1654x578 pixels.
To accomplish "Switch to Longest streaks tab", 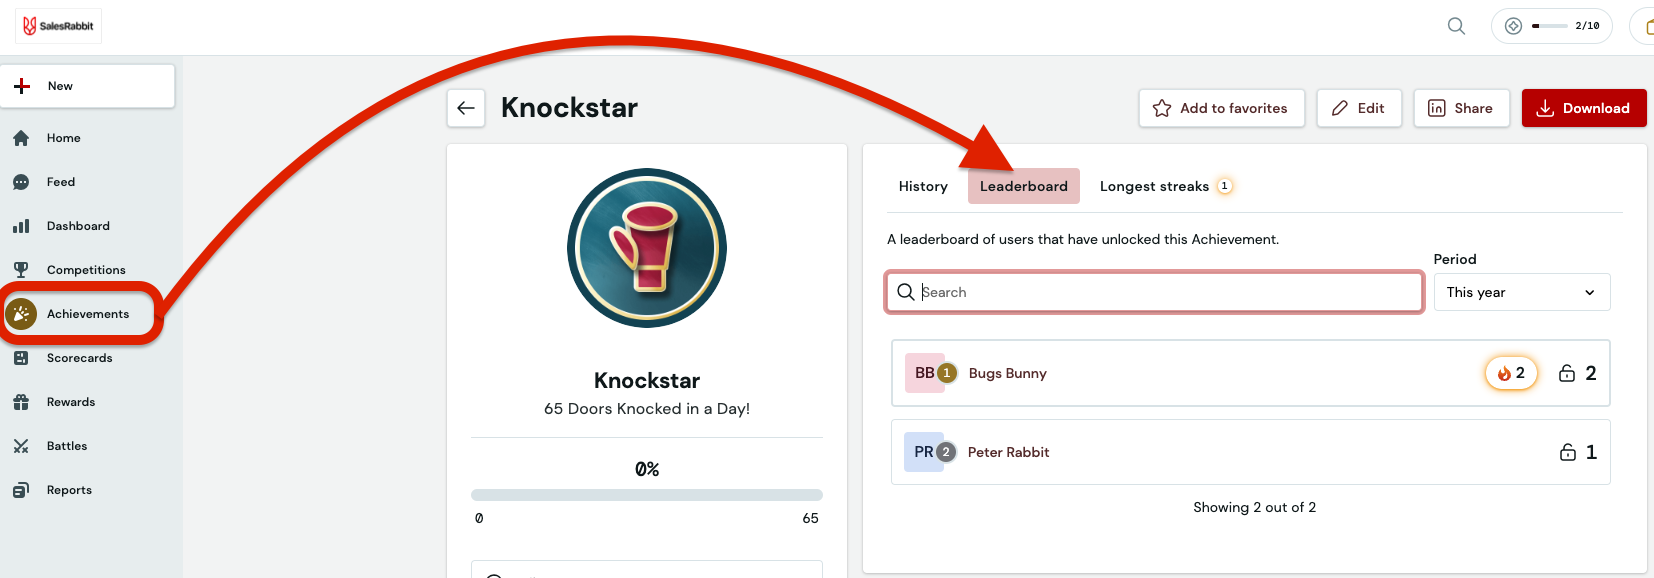I will point(1166,186).
